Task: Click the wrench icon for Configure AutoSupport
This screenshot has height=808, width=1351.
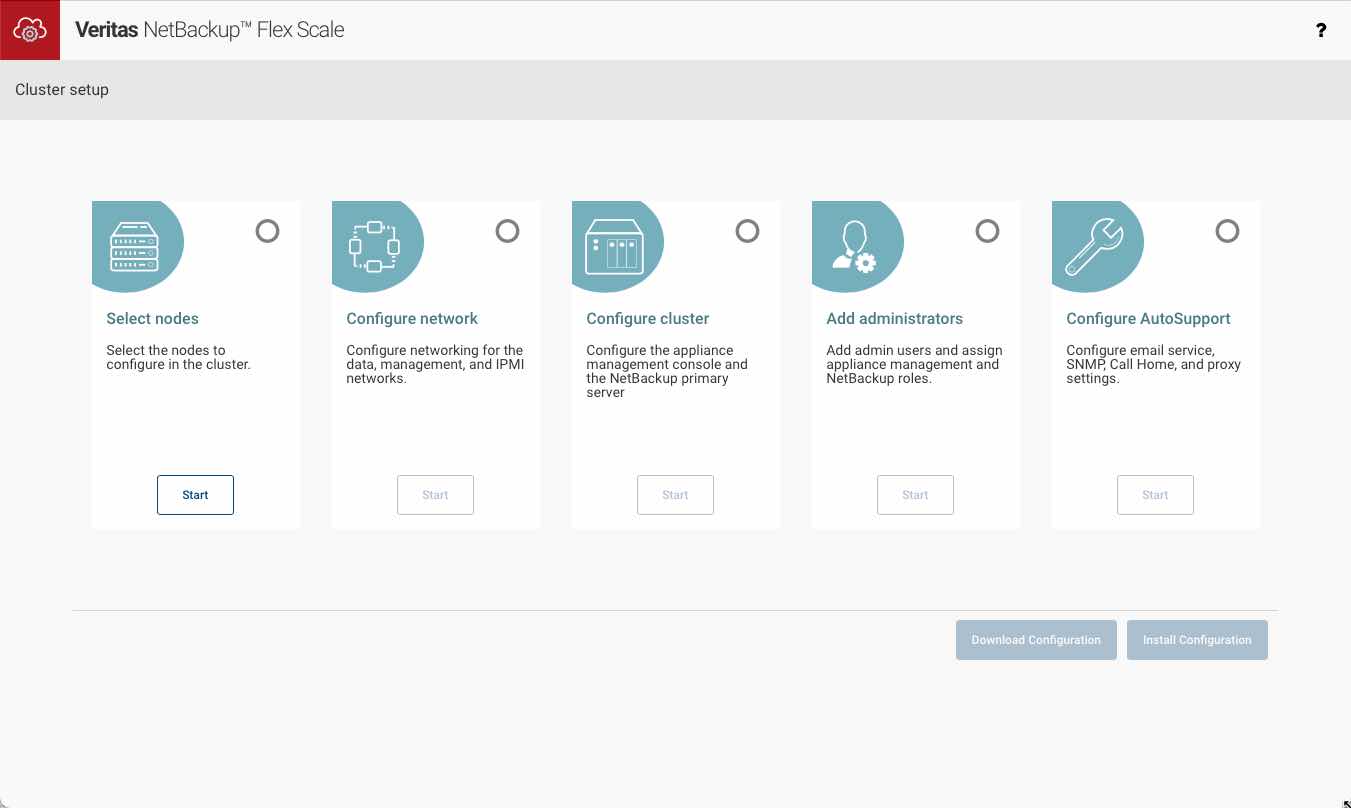Action: tap(1094, 247)
